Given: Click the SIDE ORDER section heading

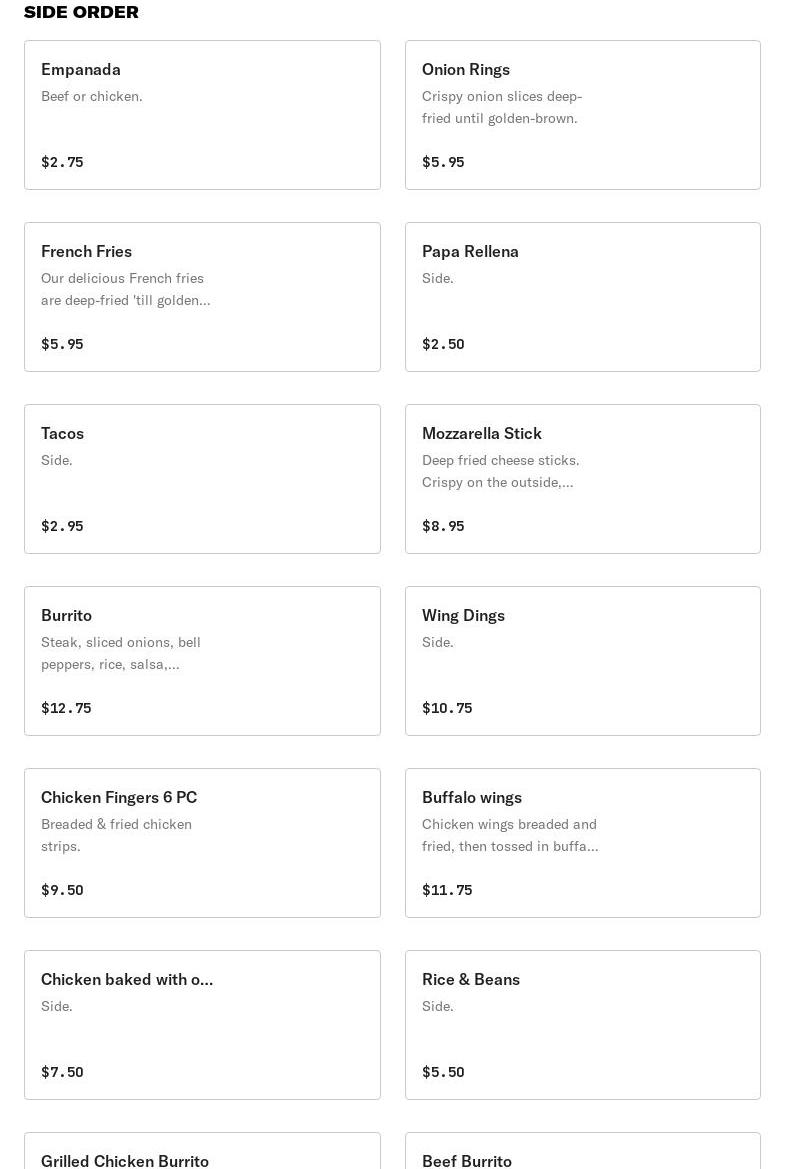Looking at the screenshot, I should tap(81, 12).
